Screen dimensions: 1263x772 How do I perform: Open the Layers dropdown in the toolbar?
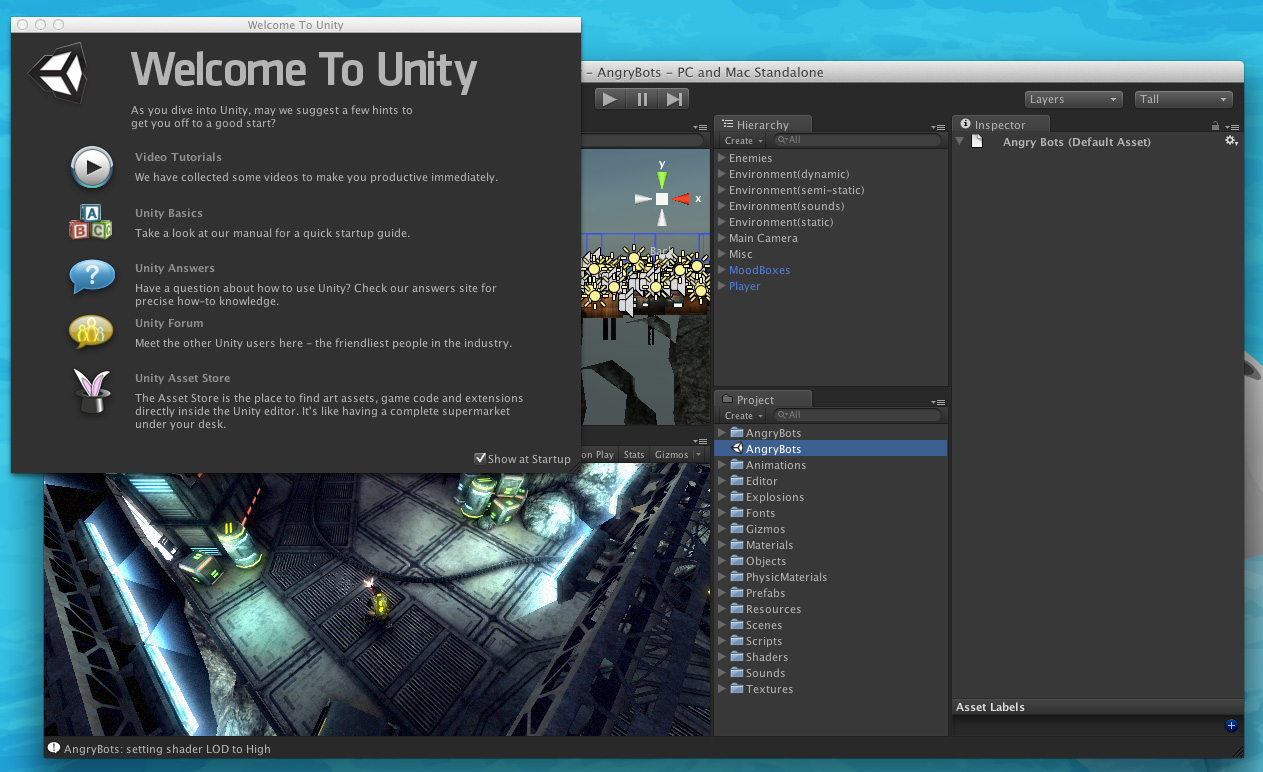(x=1072, y=99)
